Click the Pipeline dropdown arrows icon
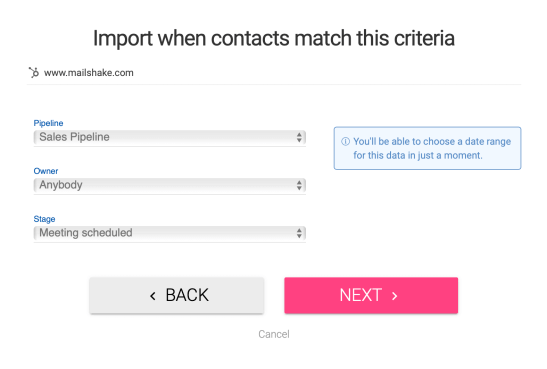 pyautogui.click(x=299, y=137)
